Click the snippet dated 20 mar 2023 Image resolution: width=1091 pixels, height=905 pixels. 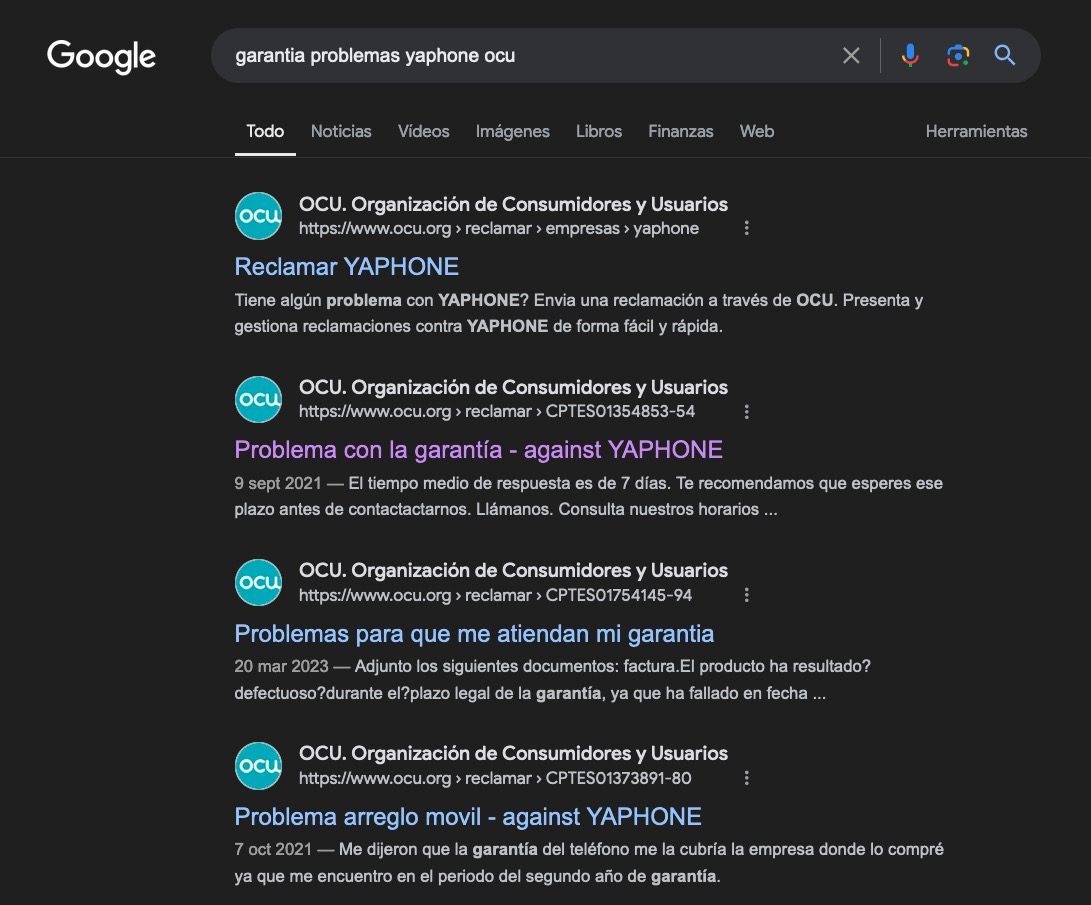pyautogui.click(x=552, y=680)
